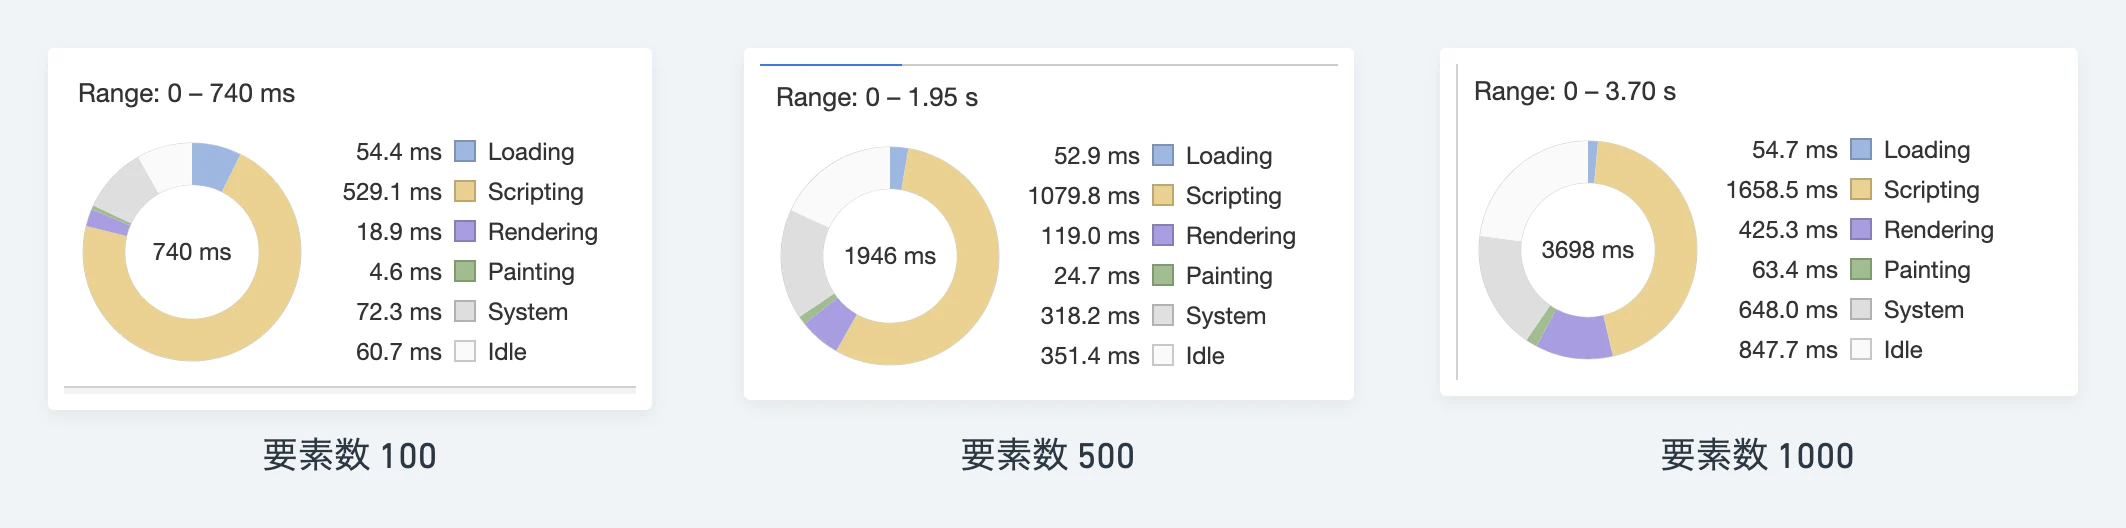Click Loading swatch in 要素数 500 panel
This screenshot has height=528, width=2126.
(1163, 155)
